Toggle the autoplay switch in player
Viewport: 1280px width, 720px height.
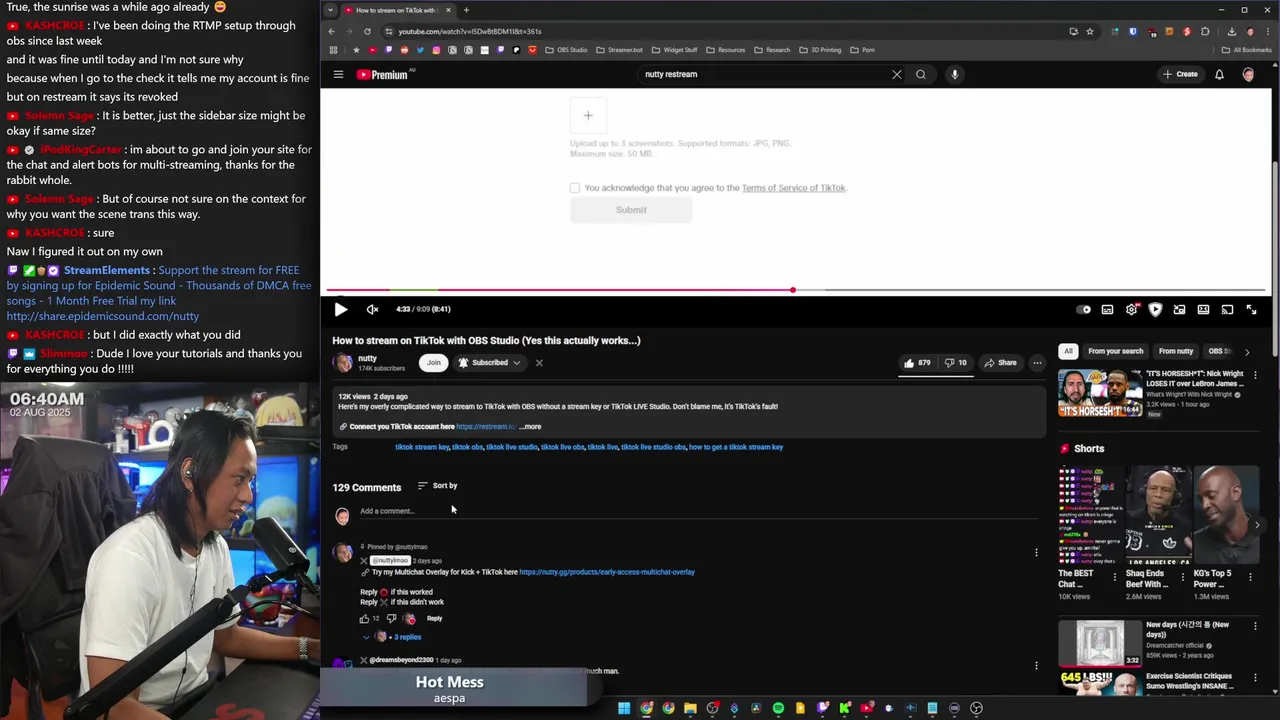(x=1083, y=310)
